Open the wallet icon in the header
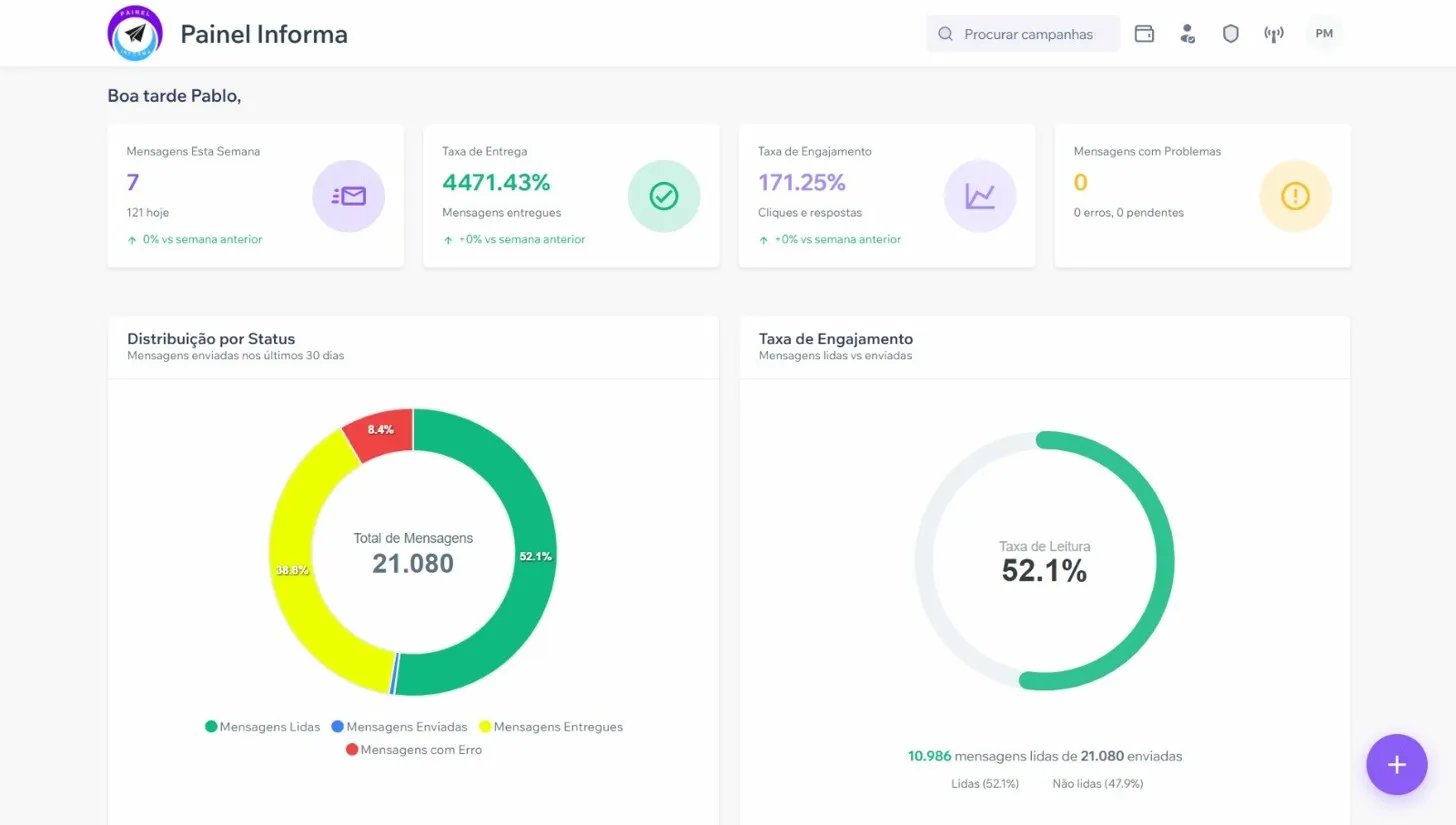Viewport: 1456px width, 825px height. [x=1143, y=33]
